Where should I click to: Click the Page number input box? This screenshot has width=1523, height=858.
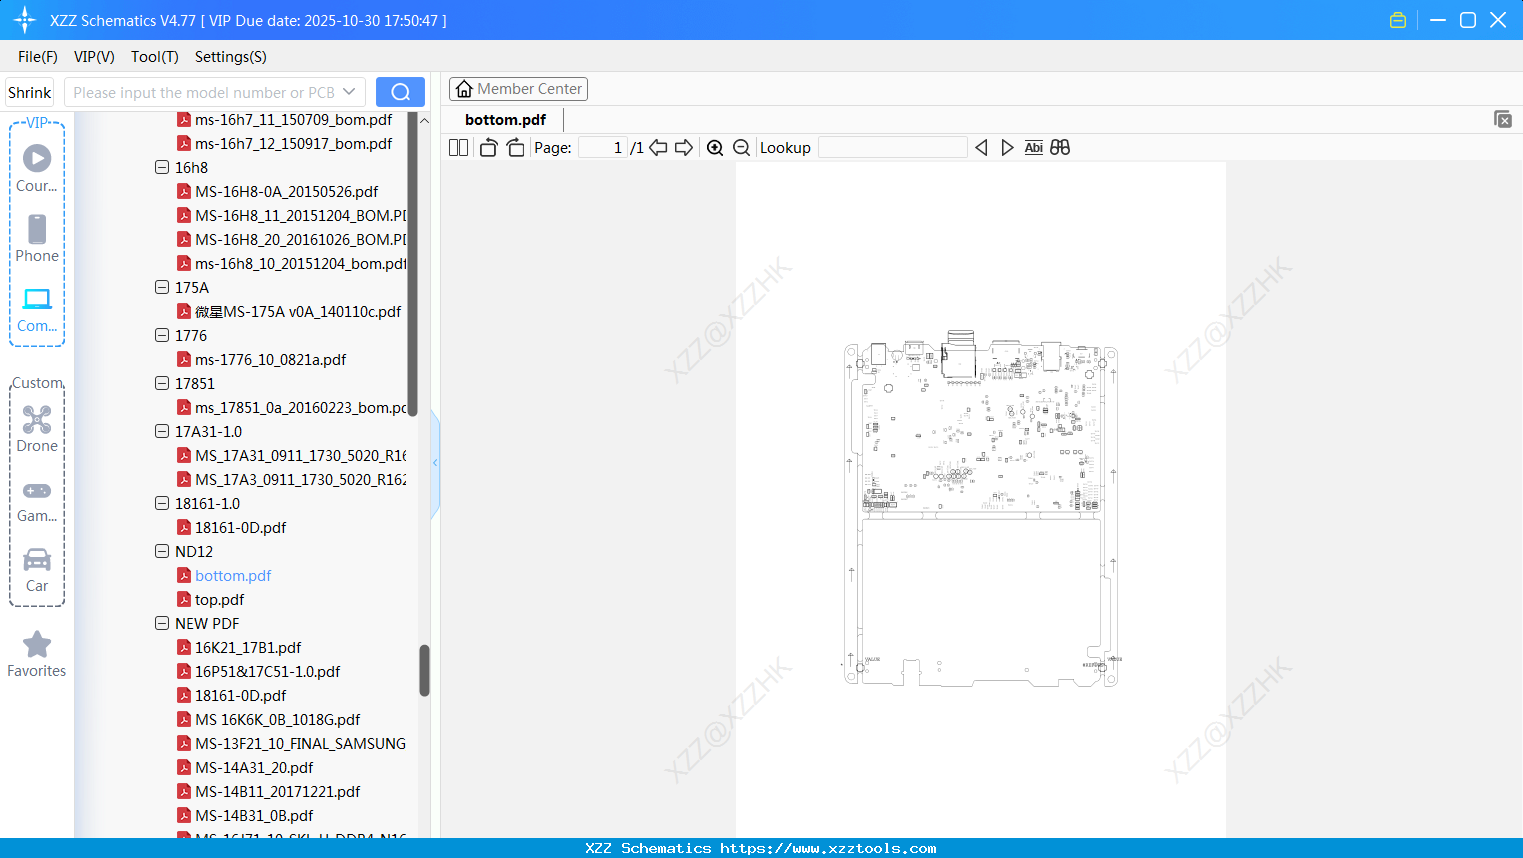(603, 148)
